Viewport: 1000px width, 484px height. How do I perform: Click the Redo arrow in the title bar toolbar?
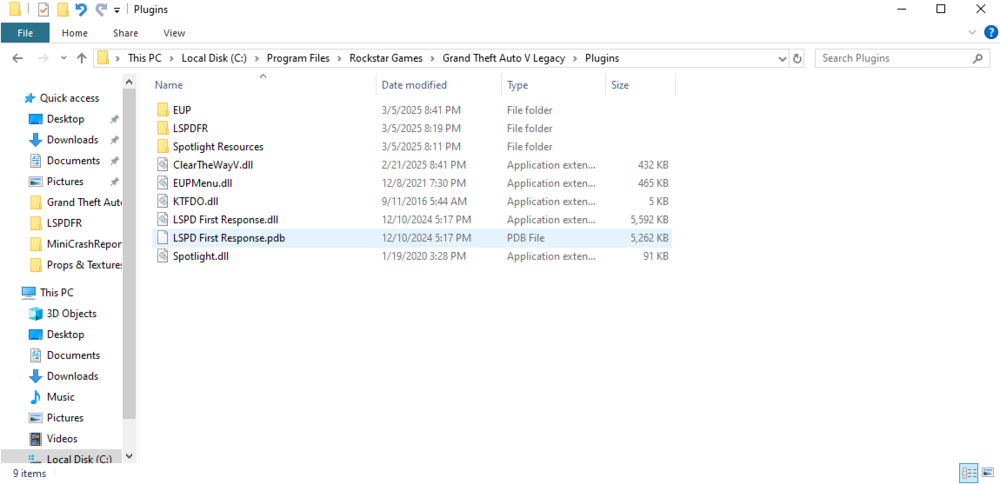click(100, 10)
